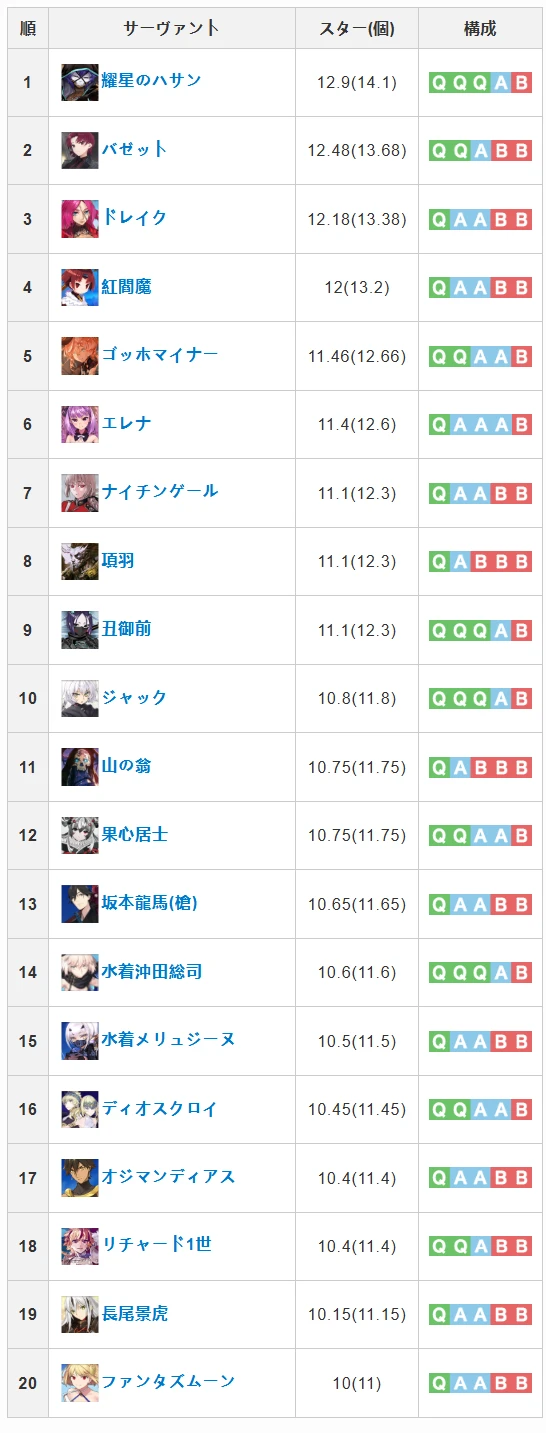
Task: Click the オジマンディアス name link
Action: [x=169, y=1176]
